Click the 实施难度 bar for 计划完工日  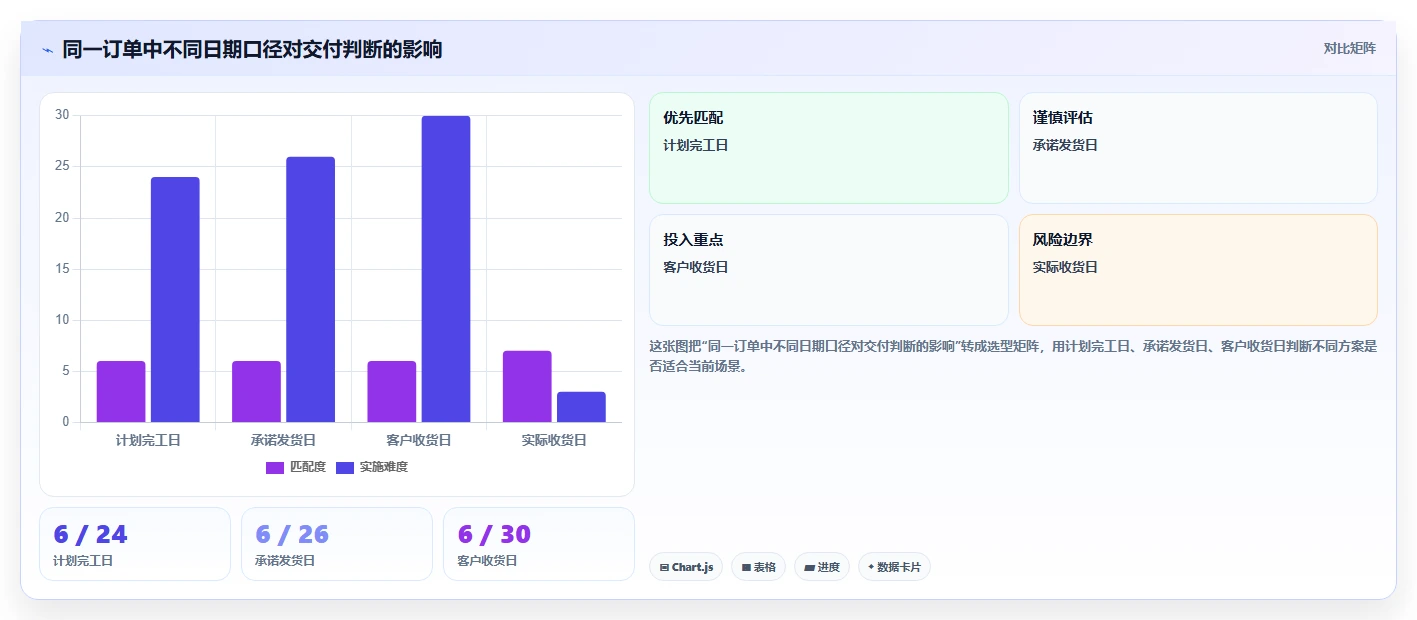(x=175, y=299)
